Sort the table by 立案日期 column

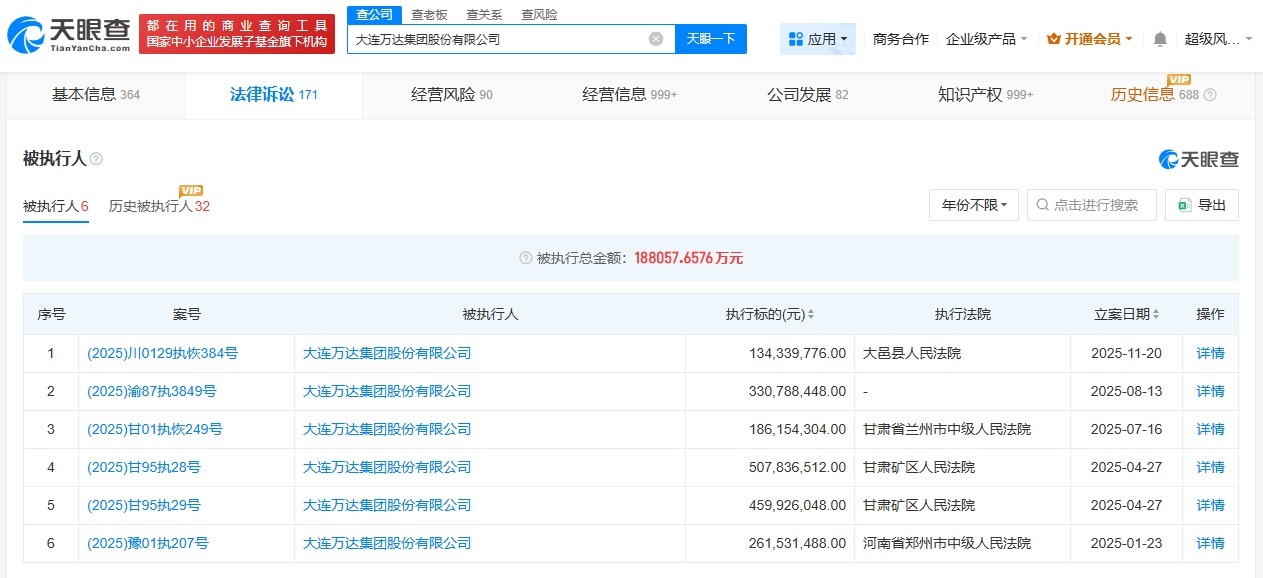click(x=1154, y=313)
